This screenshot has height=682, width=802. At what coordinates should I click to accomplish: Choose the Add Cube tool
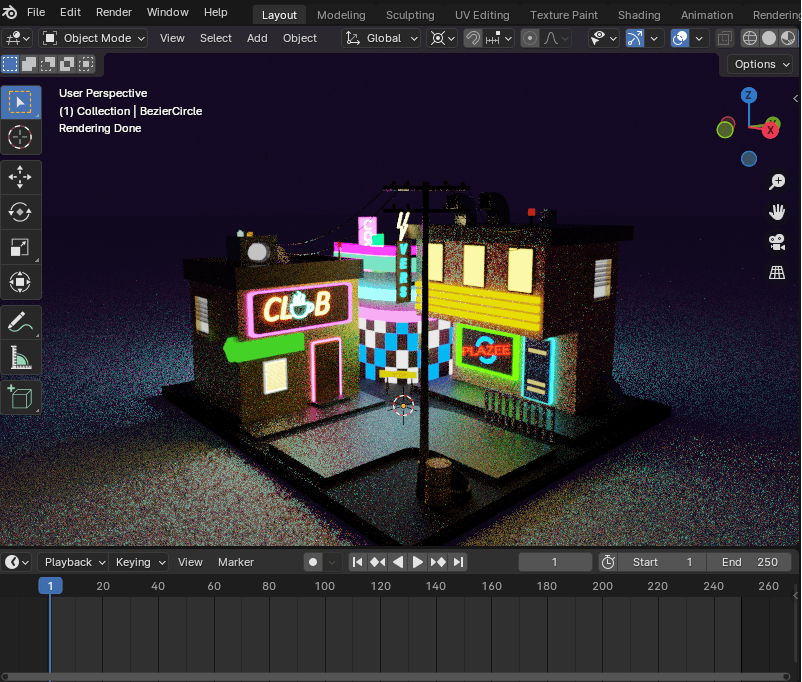click(20, 397)
